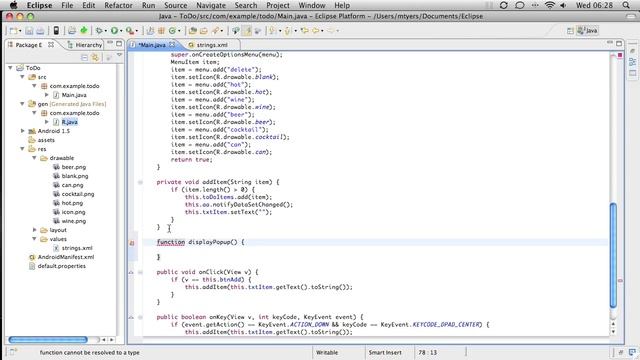Open the Source menu
640x360 pixels.
pos(176,5)
